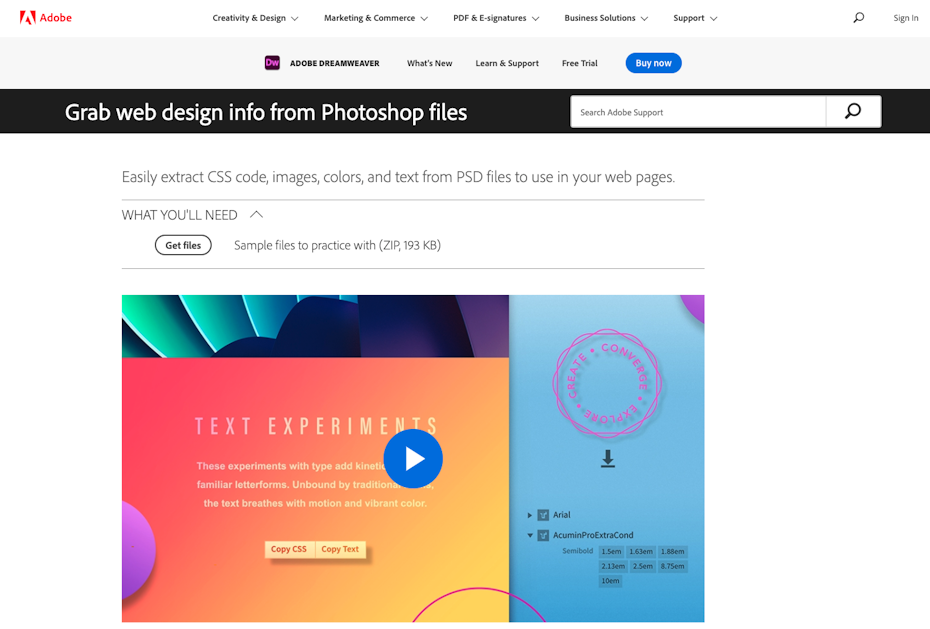
Task: Expand the Business Solutions menu
Action: pos(606,18)
